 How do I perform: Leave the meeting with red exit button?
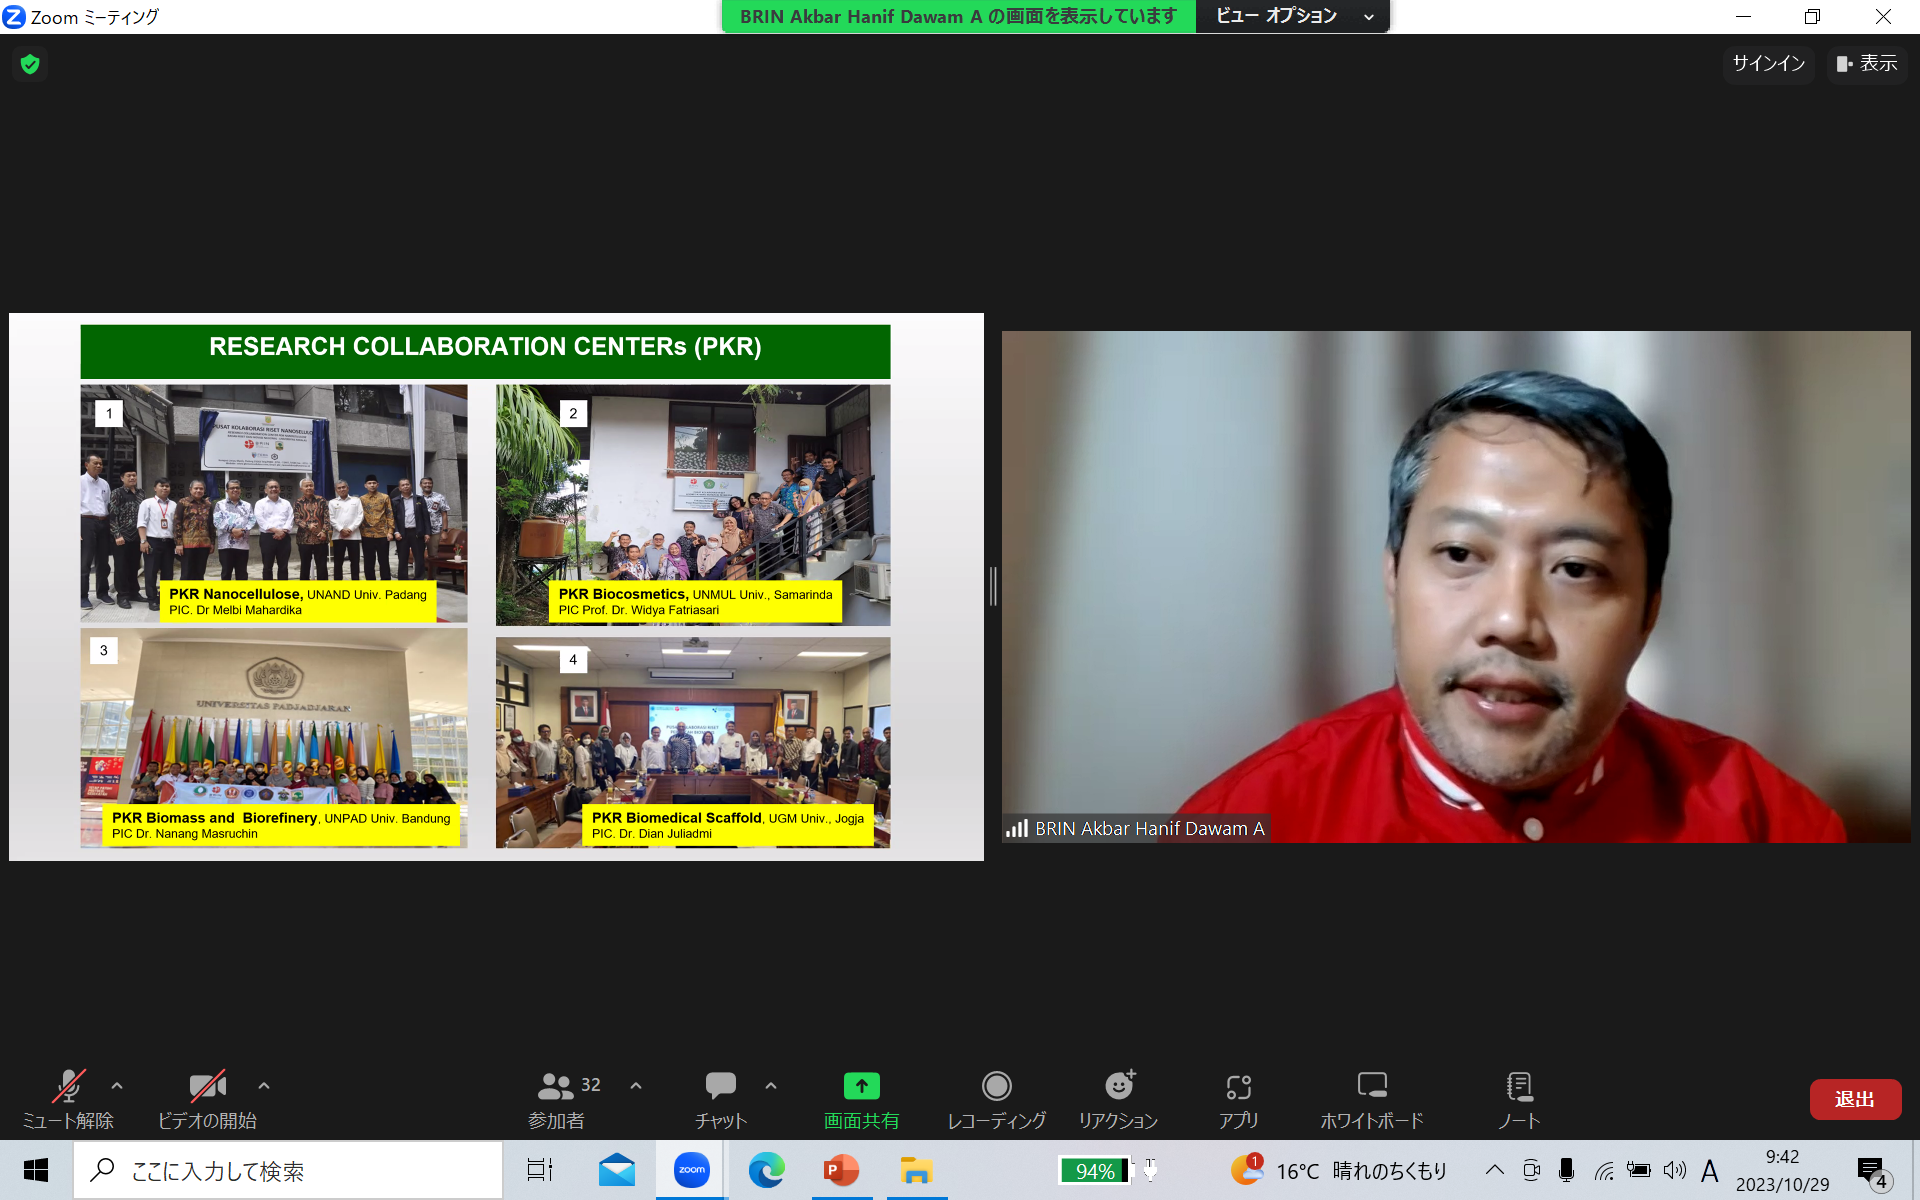1855,1099
